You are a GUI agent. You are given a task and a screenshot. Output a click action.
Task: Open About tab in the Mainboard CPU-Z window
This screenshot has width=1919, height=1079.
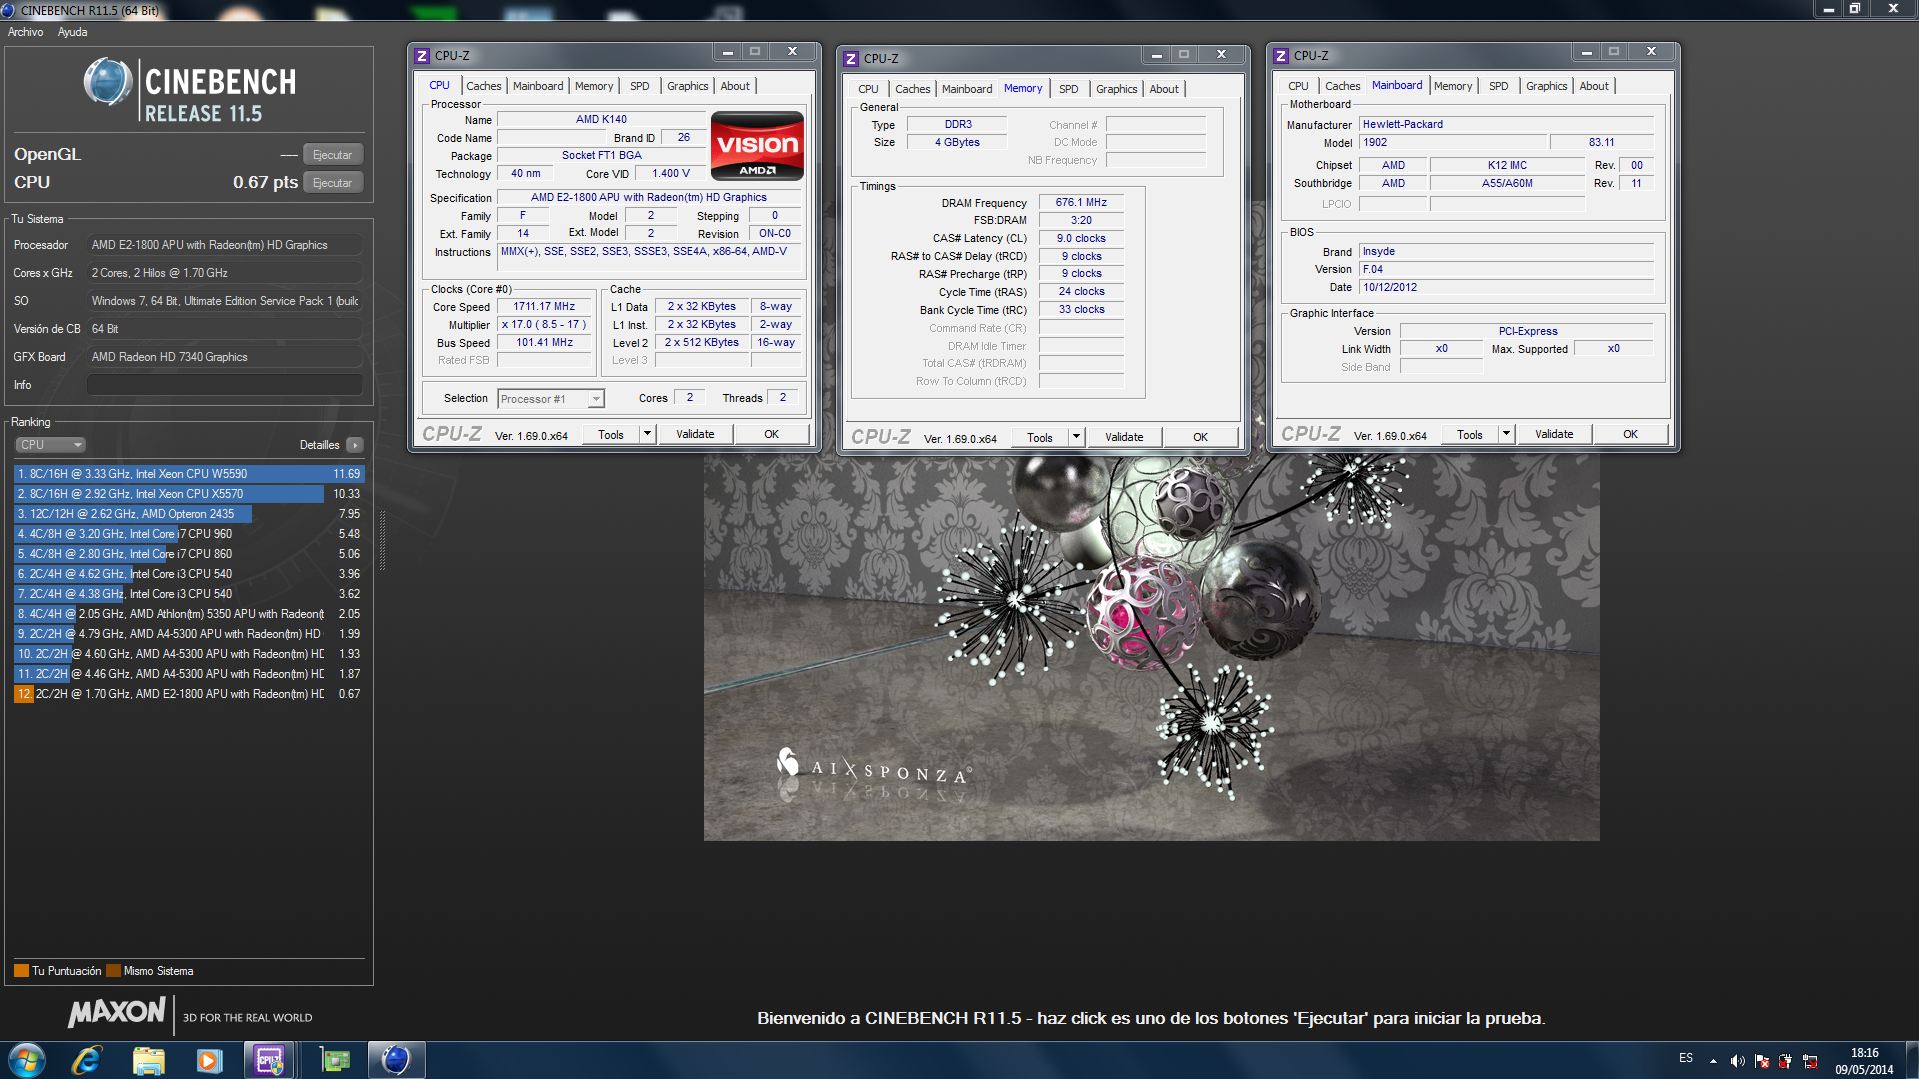tap(1594, 86)
